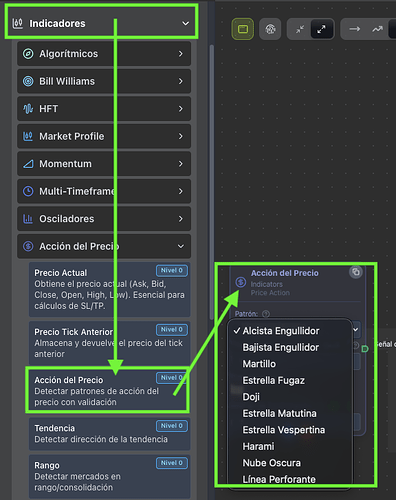The height and width of the screenshot is (500, 396).
Task: Select the zigzag arrow connector icon
Action: 377,29
